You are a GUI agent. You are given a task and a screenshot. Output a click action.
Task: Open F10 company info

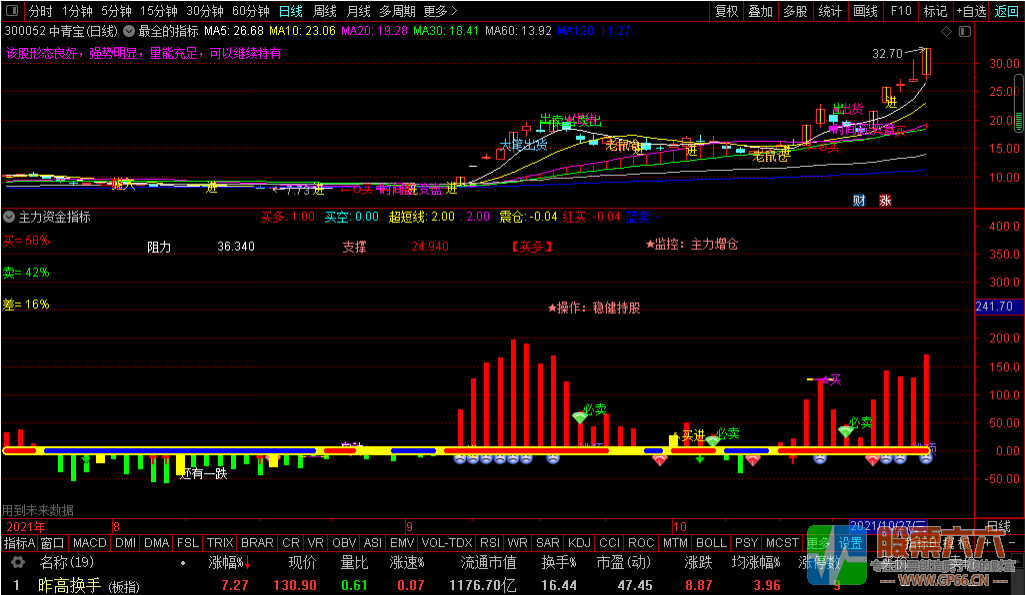(x=901, y=11)
